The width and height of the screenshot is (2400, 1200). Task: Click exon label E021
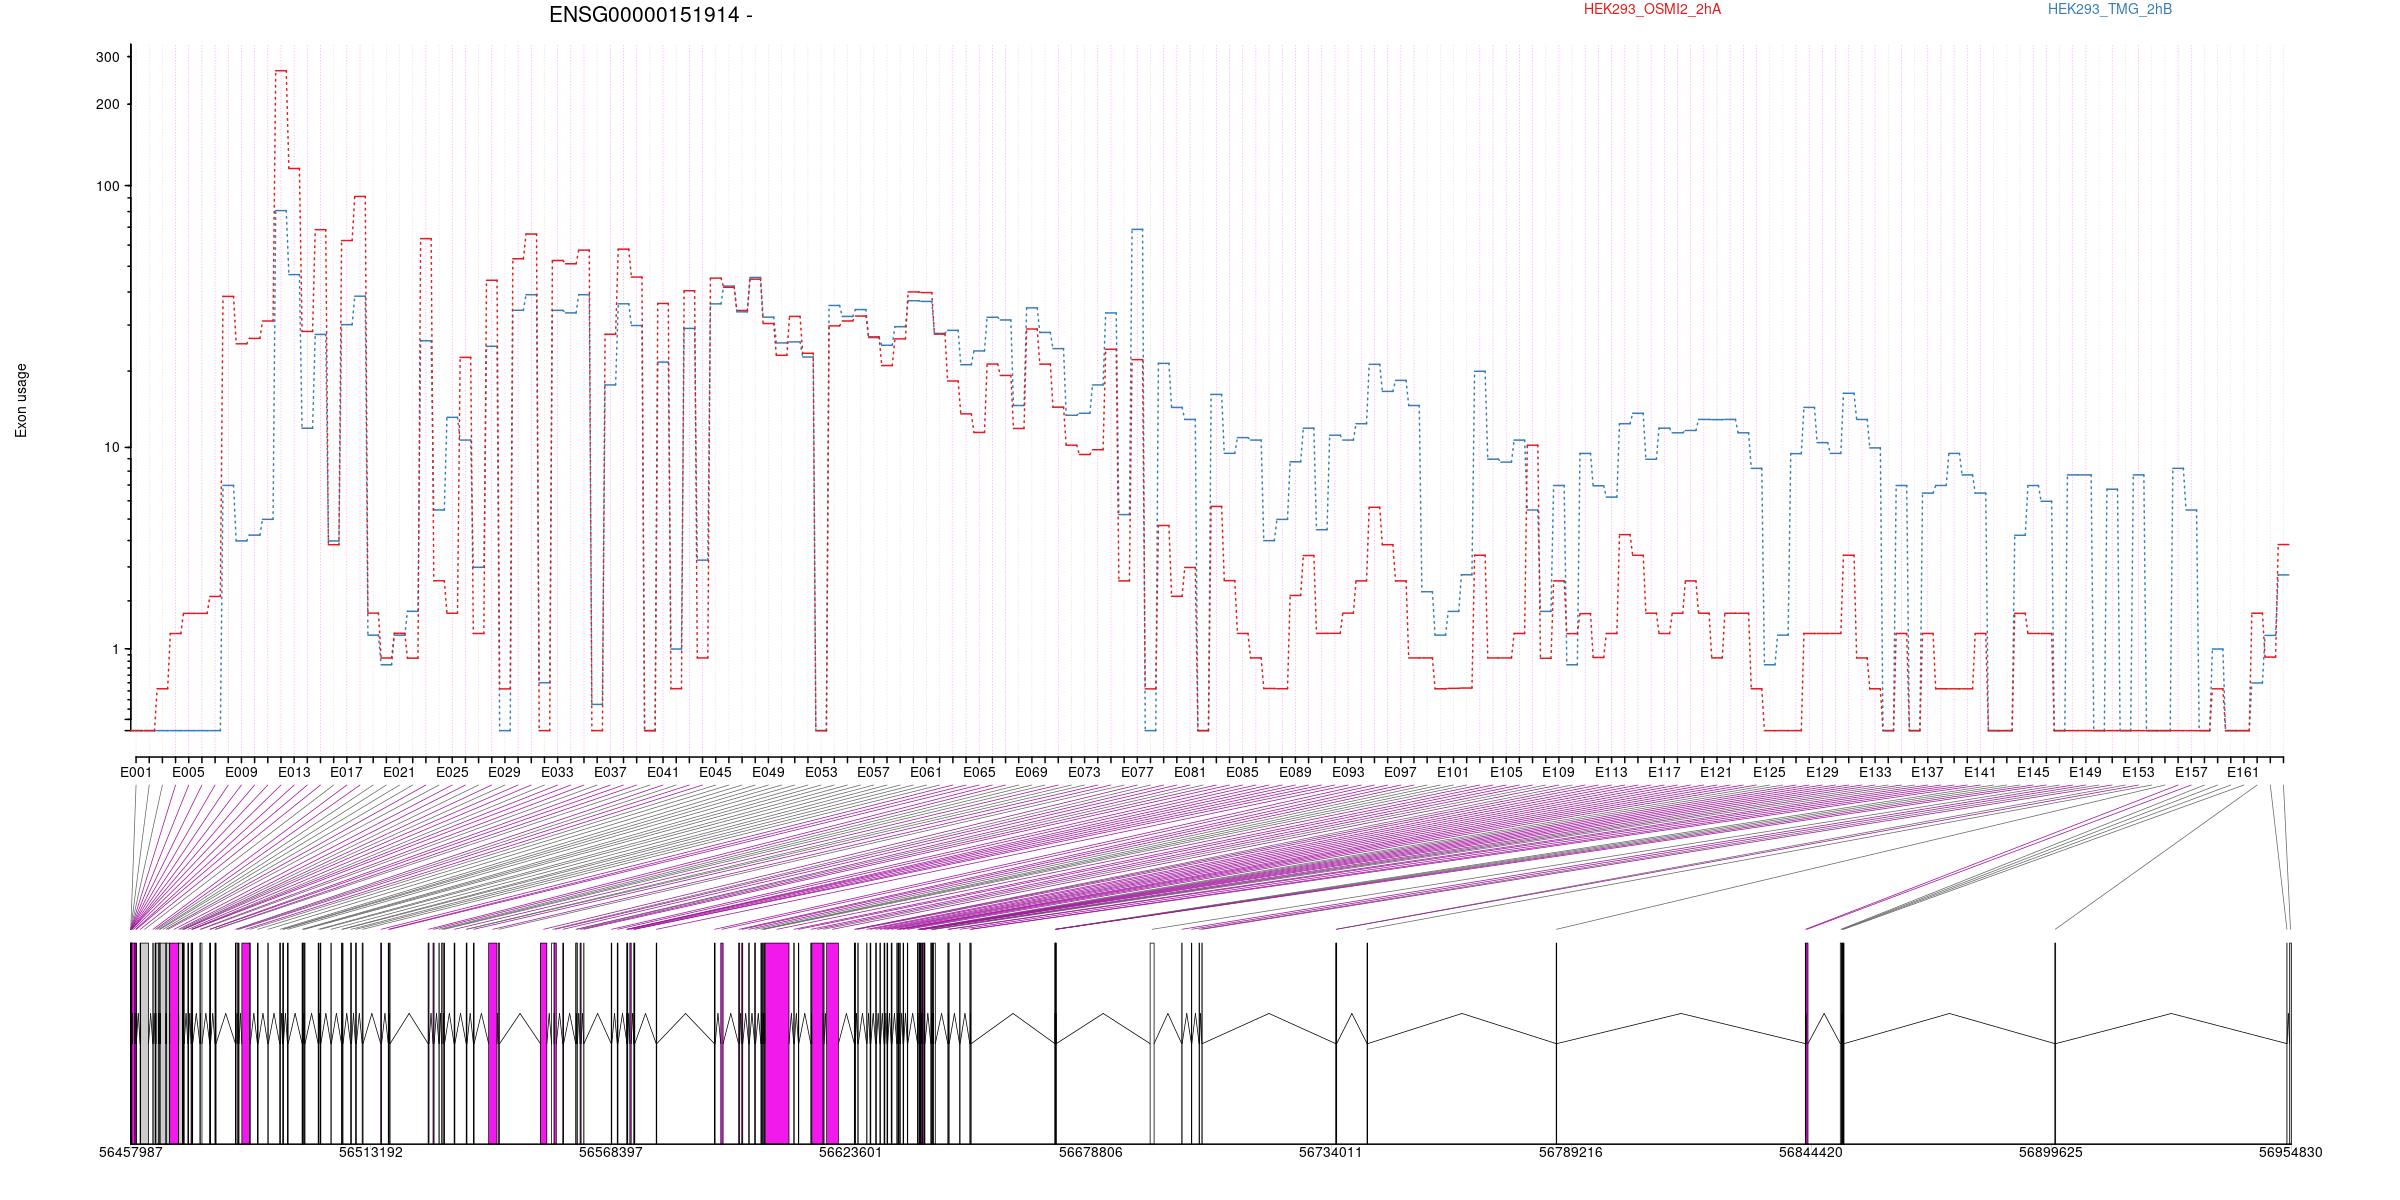click(399, 772)
